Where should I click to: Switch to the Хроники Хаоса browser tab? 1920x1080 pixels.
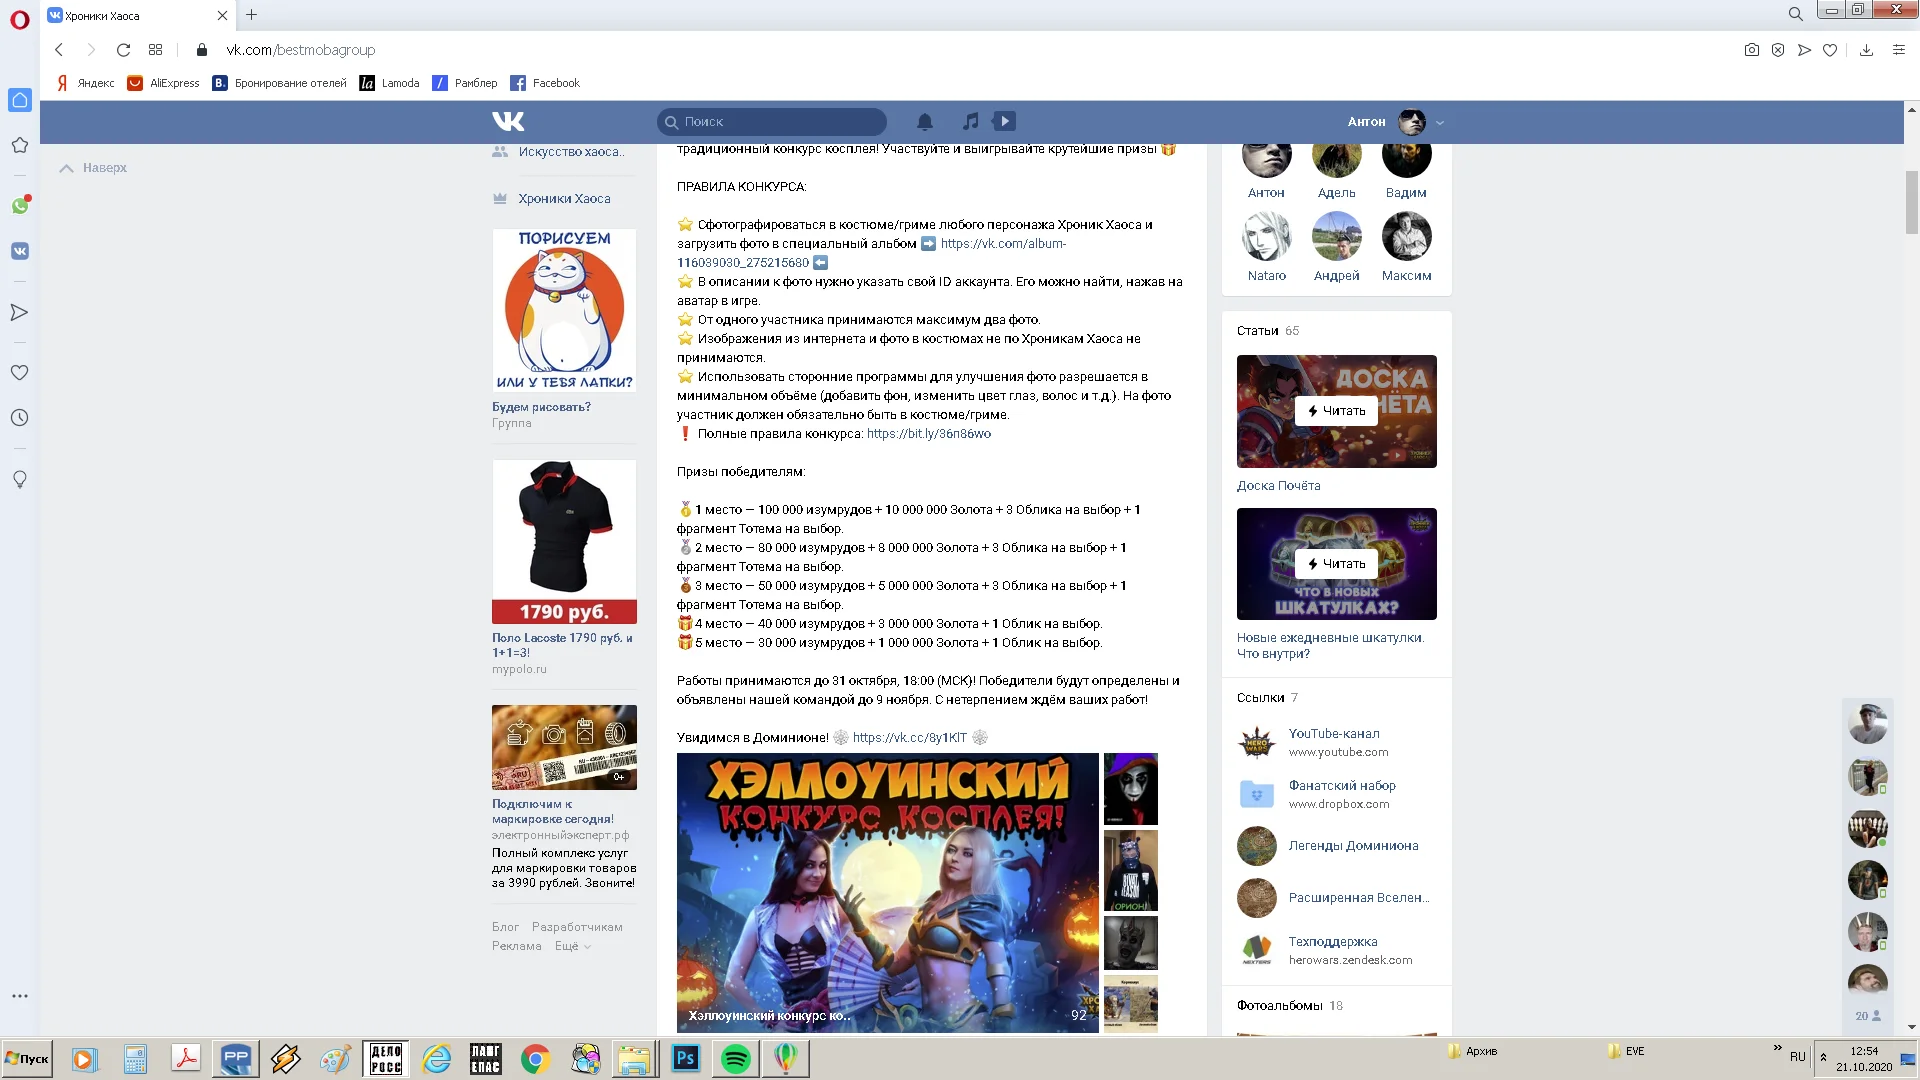click(130, 15)
